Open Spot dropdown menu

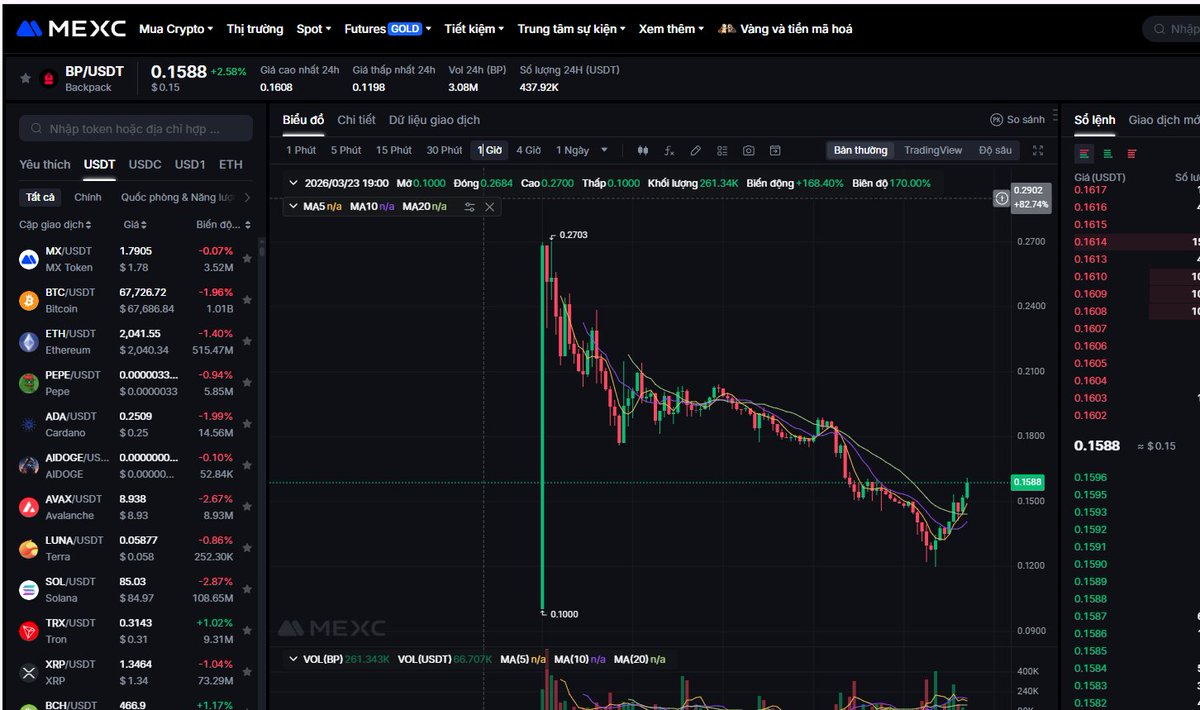314,29
